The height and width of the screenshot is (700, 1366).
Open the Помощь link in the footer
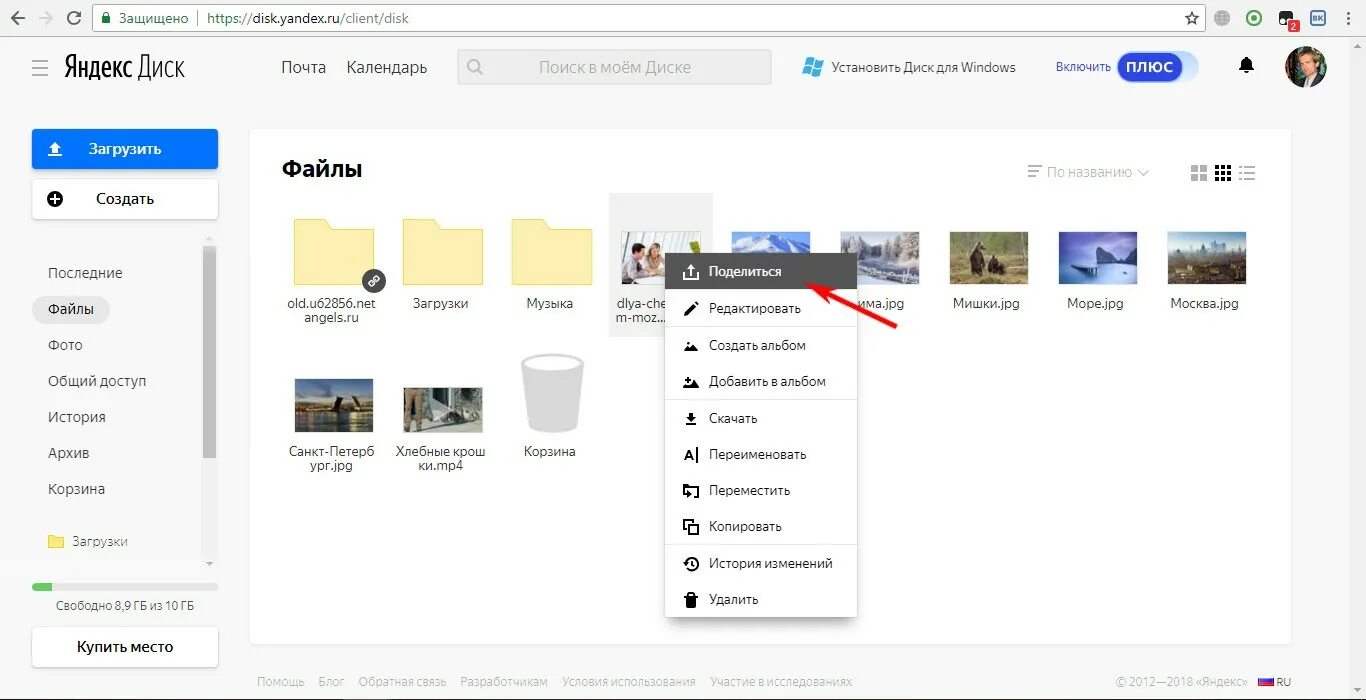[280, 681]
